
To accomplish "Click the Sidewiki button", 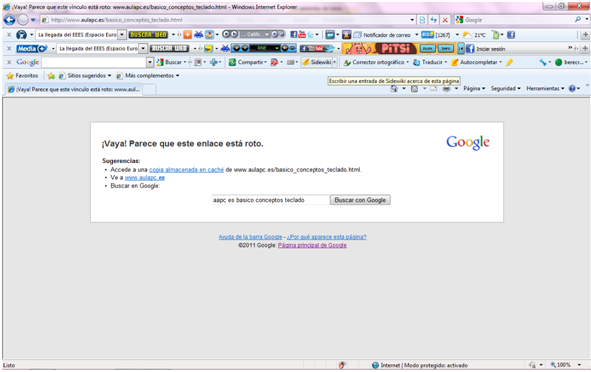I will (x=317, y=62).
